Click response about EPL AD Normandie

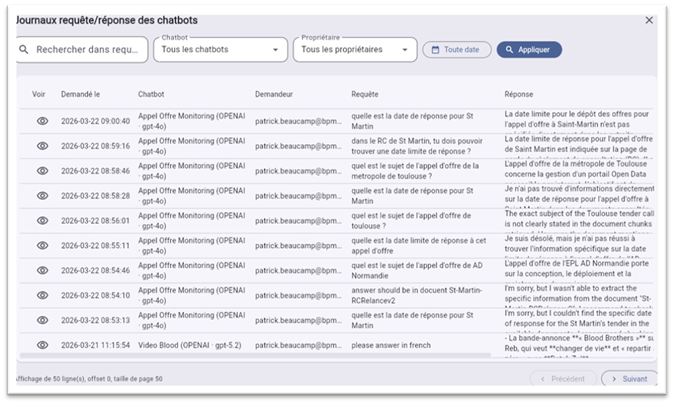[576, 269]
